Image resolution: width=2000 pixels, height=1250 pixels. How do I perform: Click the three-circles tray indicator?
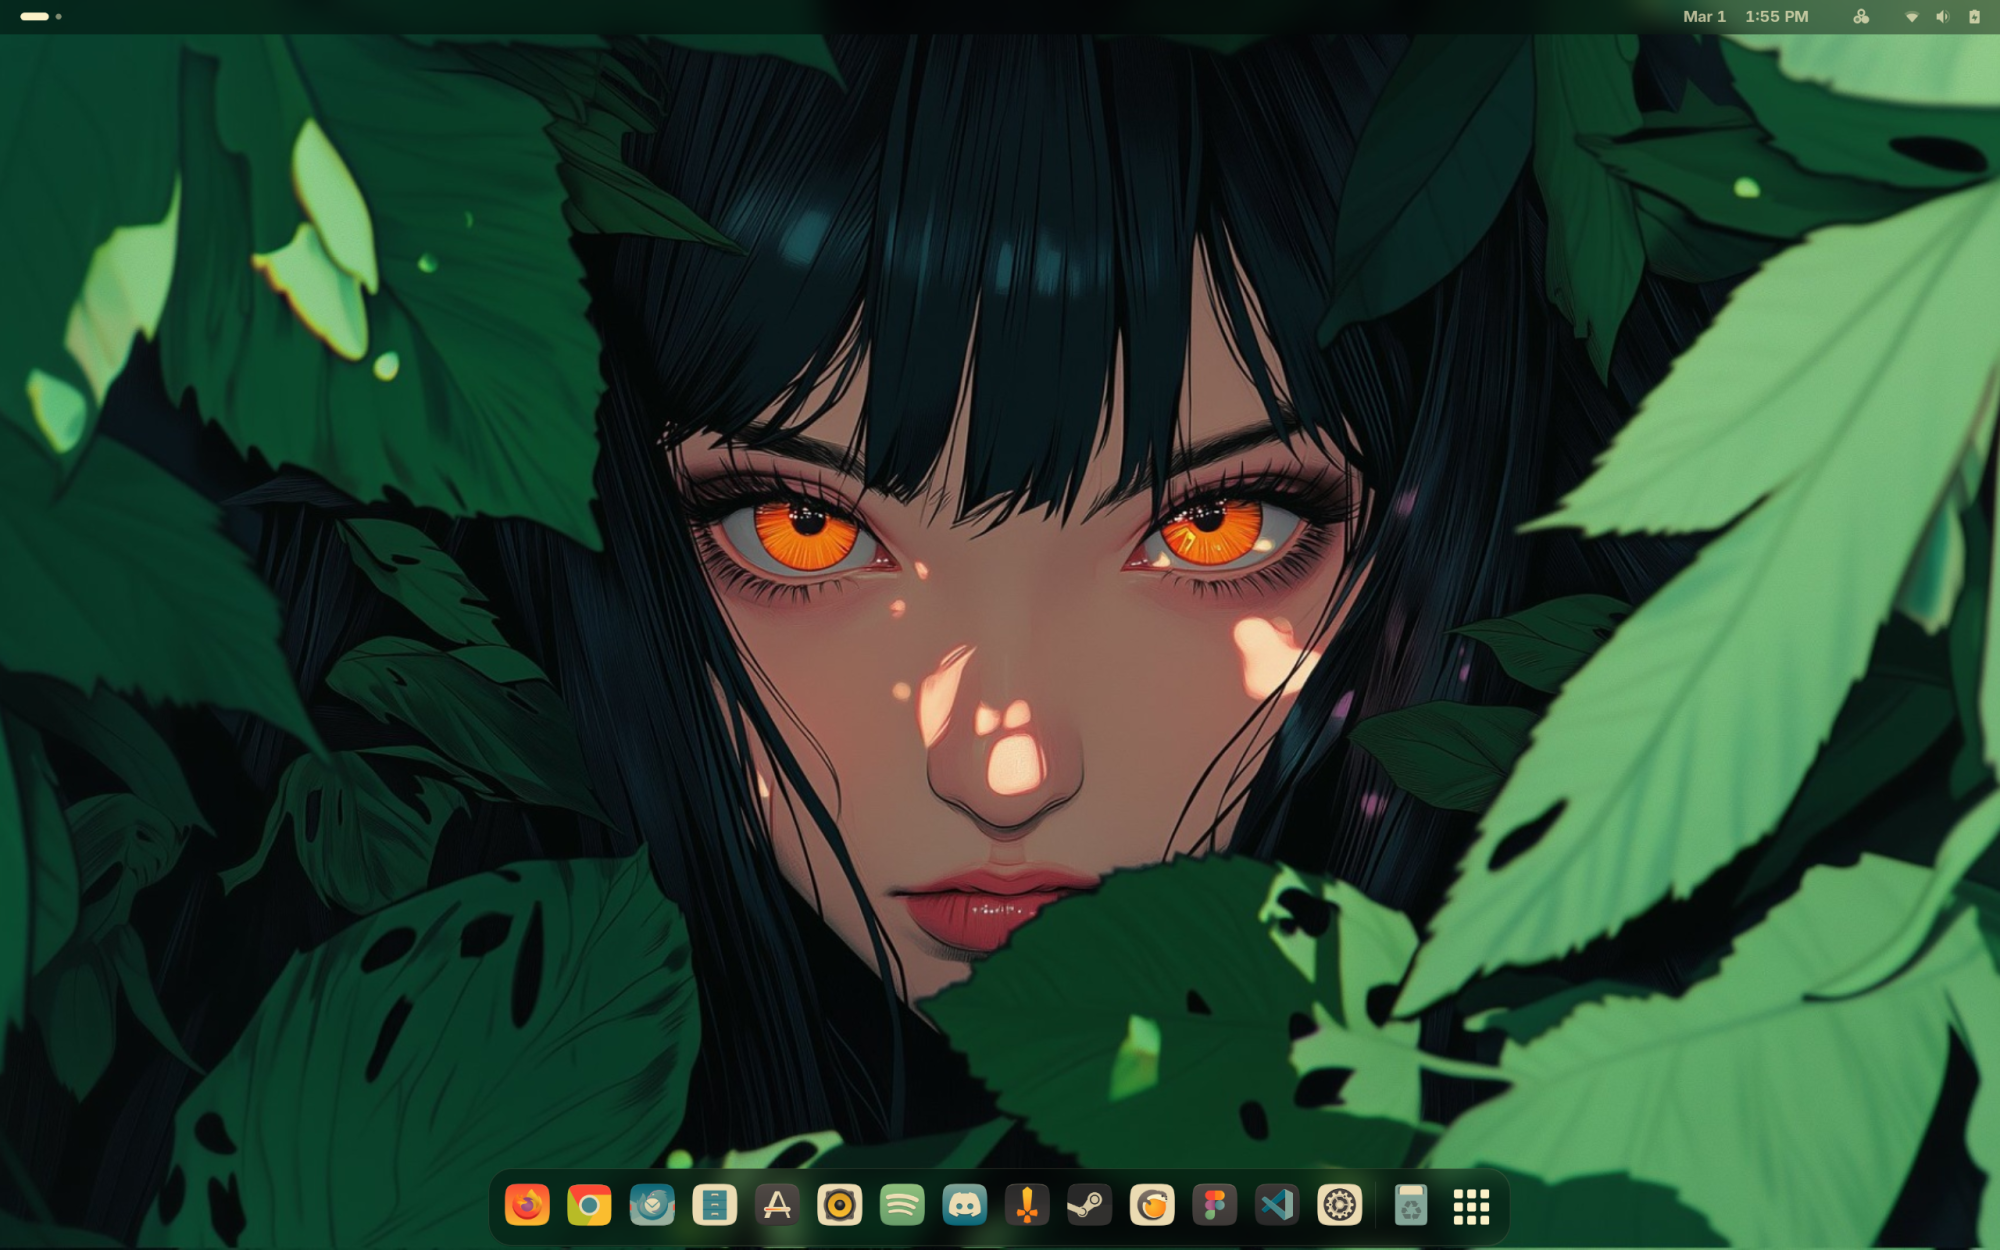click(1861, 17)
